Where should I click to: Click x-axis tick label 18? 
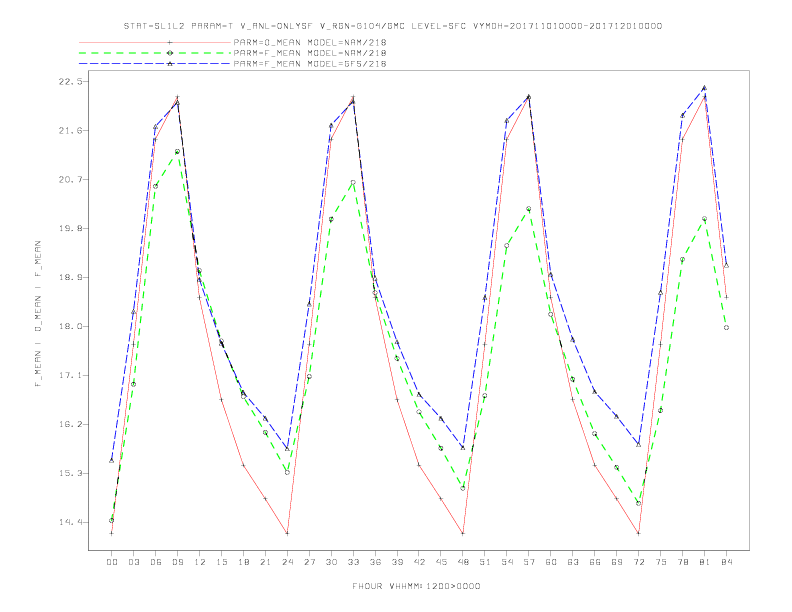[243, 562]
